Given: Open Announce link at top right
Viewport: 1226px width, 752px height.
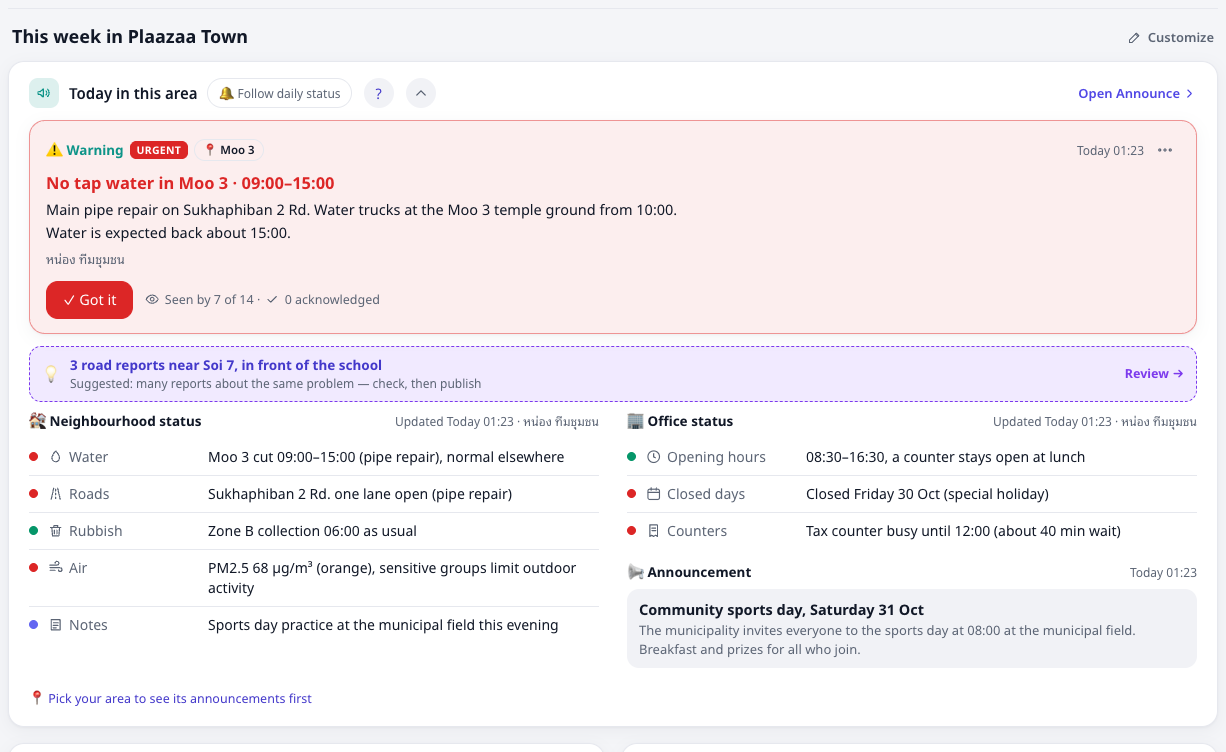Looking at the screenshot, I should click(1136, 93).
